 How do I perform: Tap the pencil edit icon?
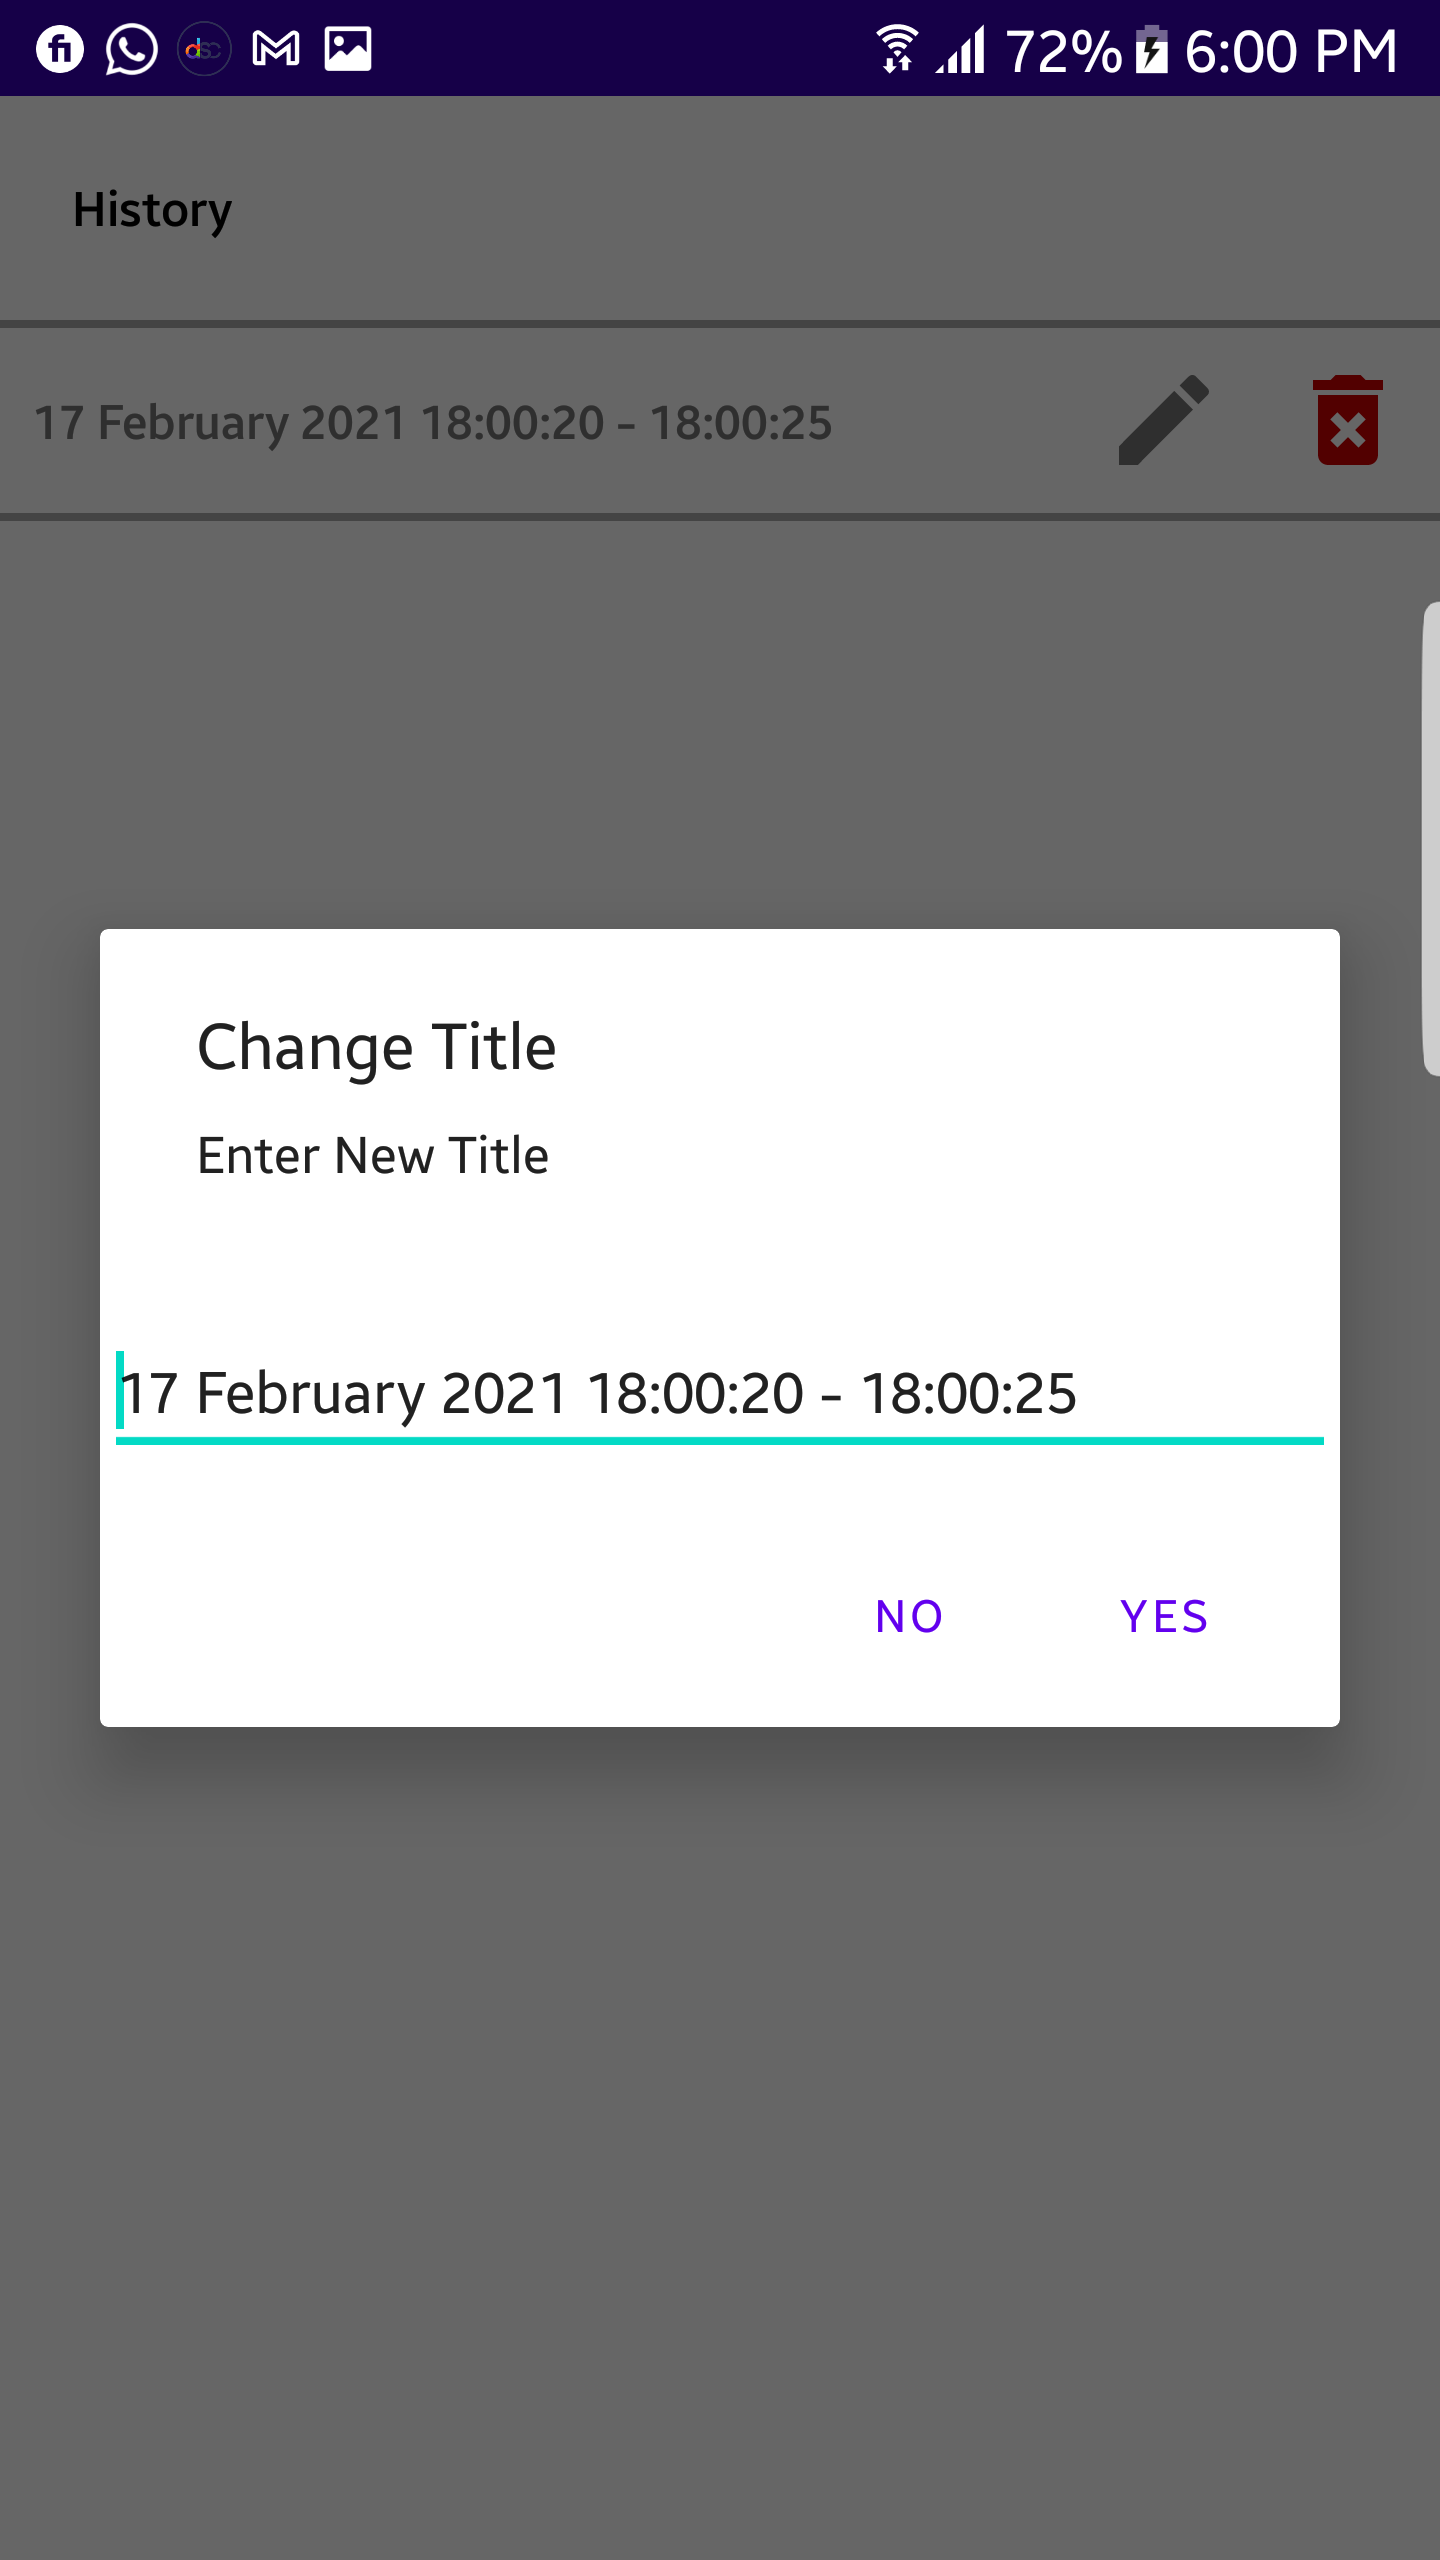pos(1163,421)
